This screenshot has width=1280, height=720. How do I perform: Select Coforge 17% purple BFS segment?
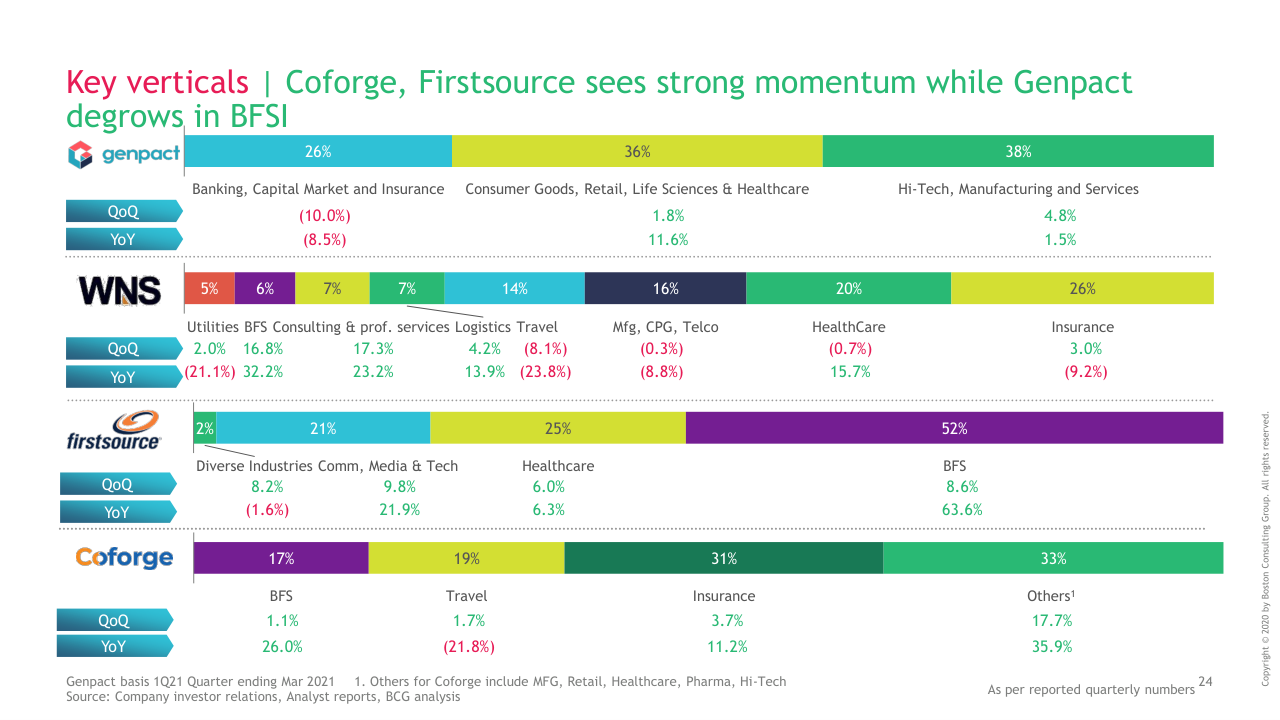281,558
